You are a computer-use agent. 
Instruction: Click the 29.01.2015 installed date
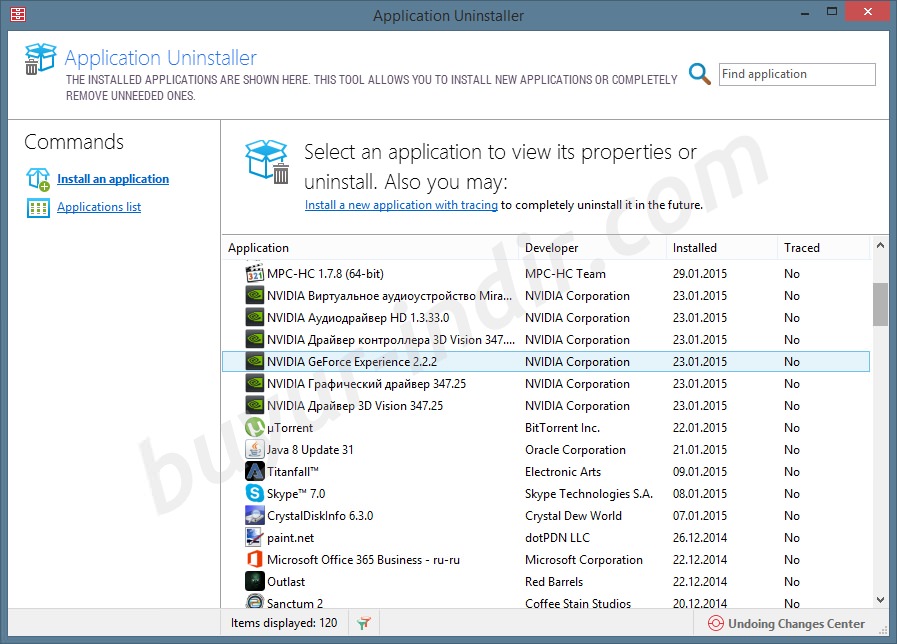[x=700, y=274]
